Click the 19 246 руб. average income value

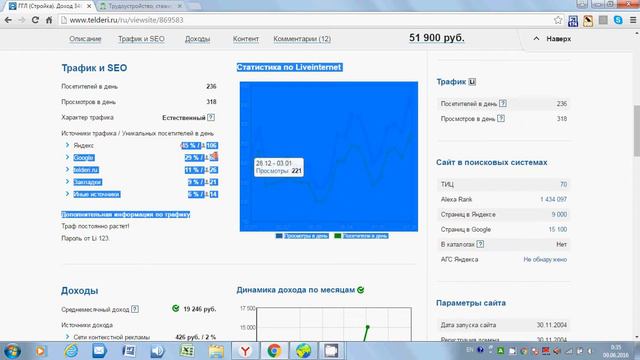pos(200,309)
